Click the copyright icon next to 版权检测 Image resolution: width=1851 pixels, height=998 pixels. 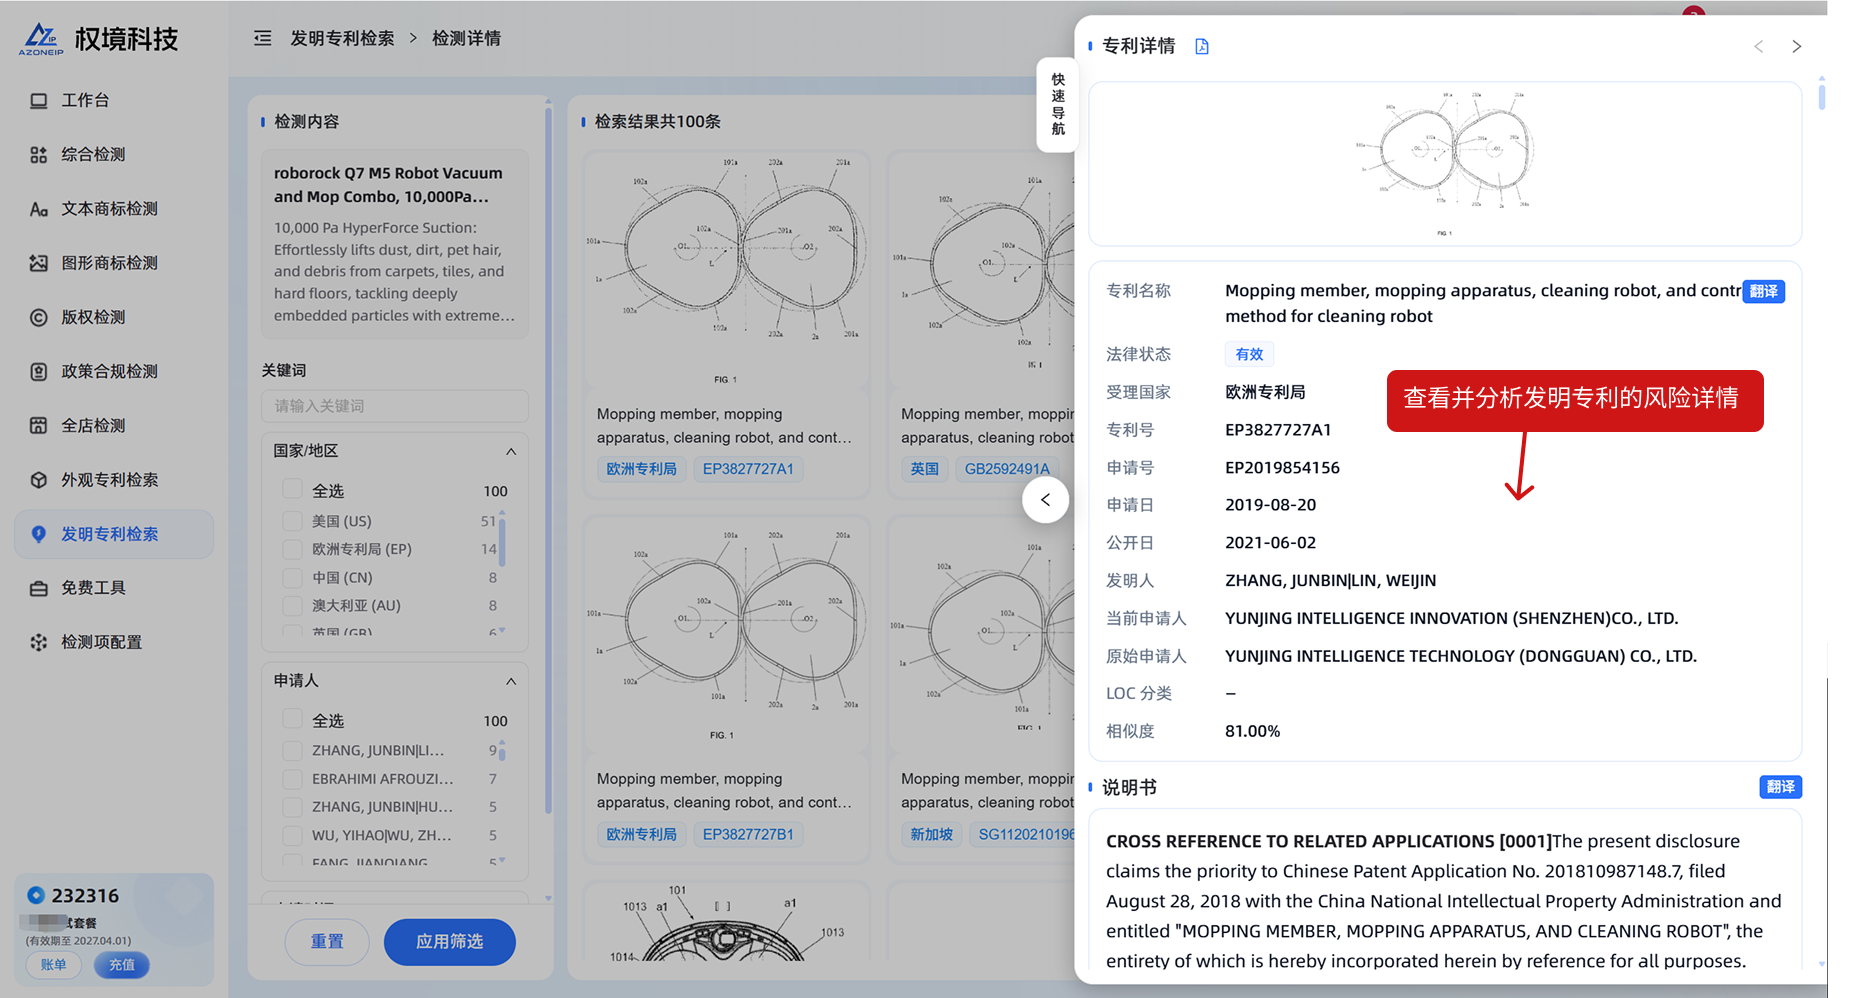click(39, 317)
